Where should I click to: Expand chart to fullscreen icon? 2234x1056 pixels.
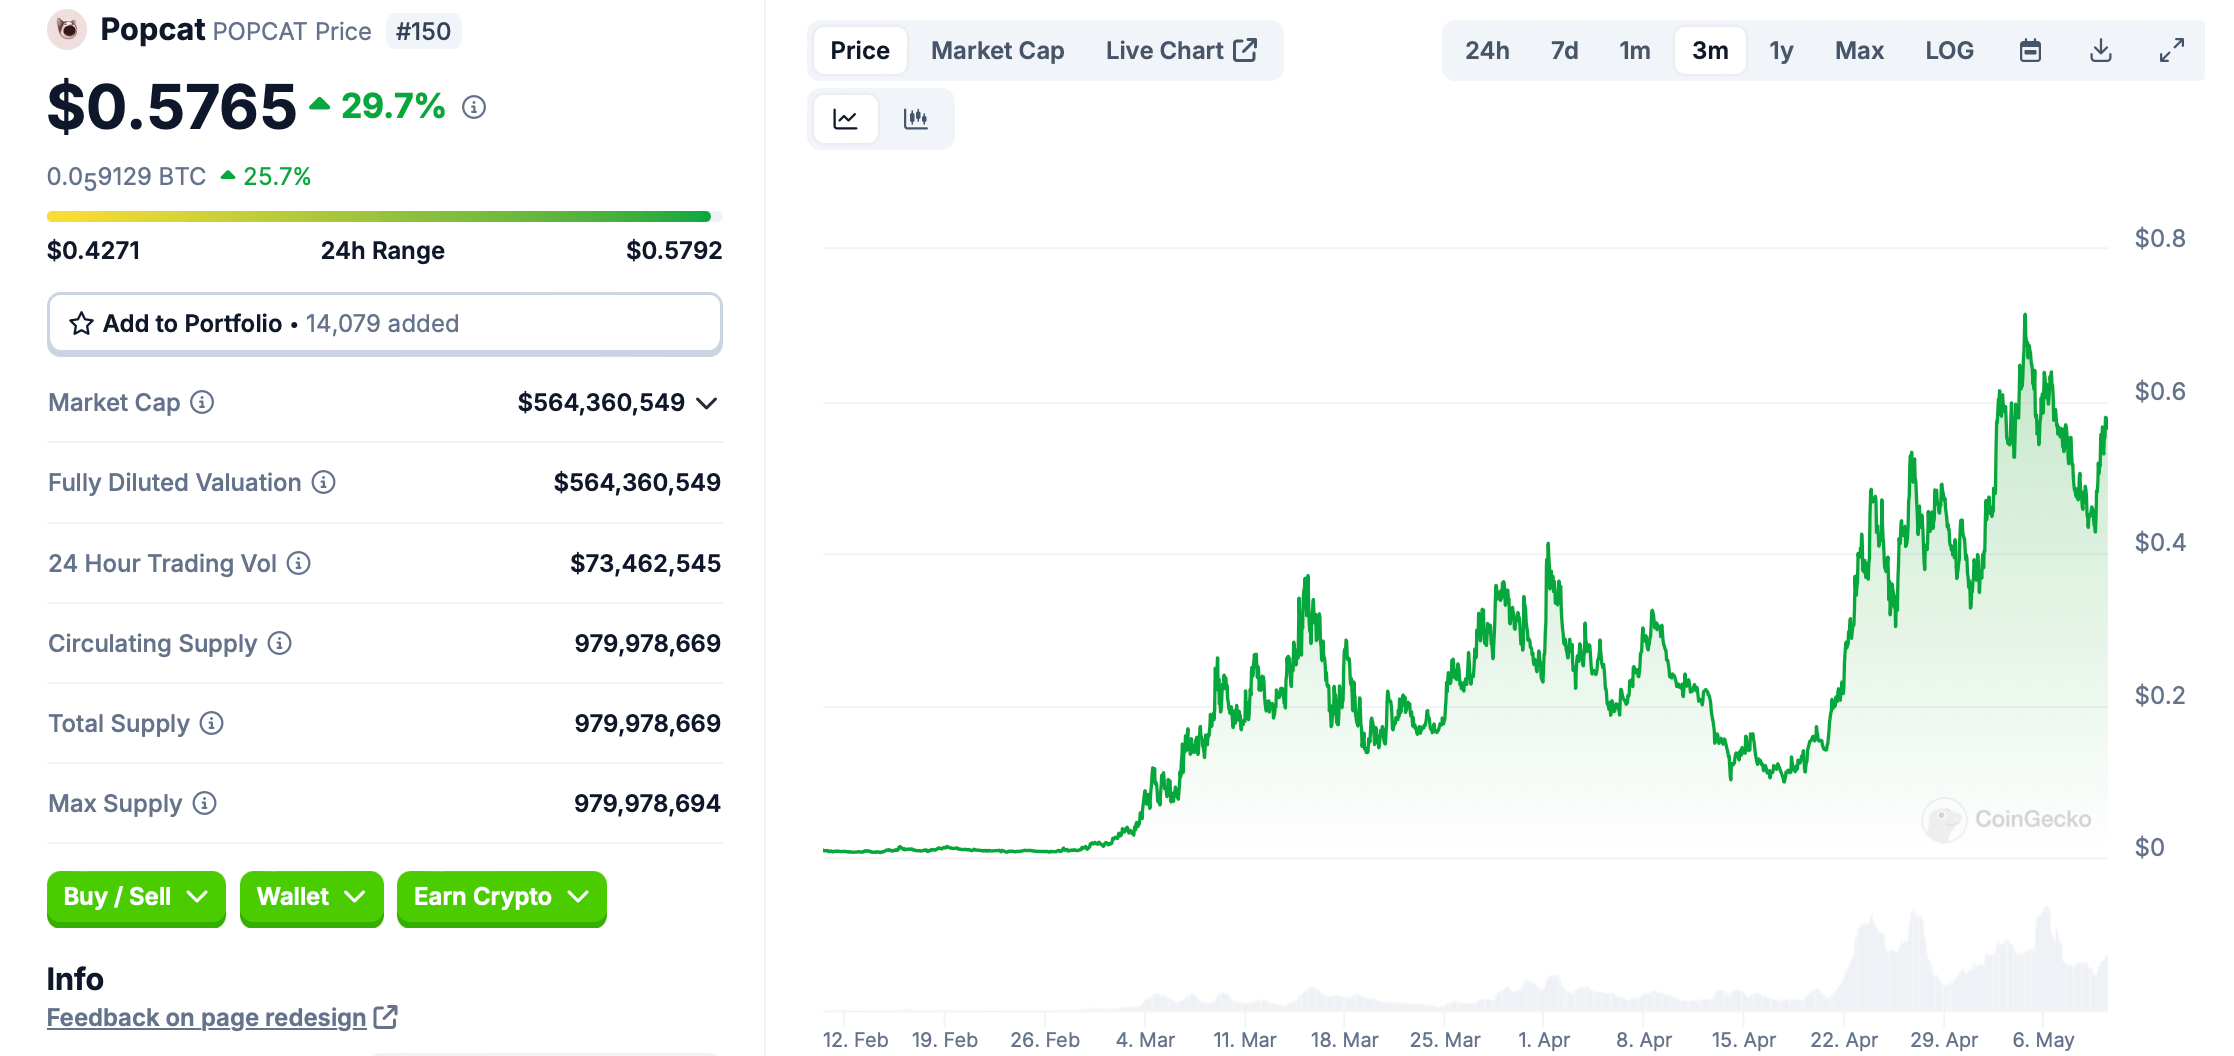coord(2171,50)
